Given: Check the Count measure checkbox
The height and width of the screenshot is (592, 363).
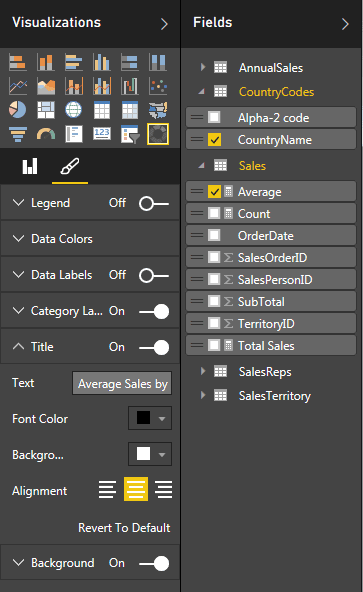Looking at the screenshot, I should point(214,214).
